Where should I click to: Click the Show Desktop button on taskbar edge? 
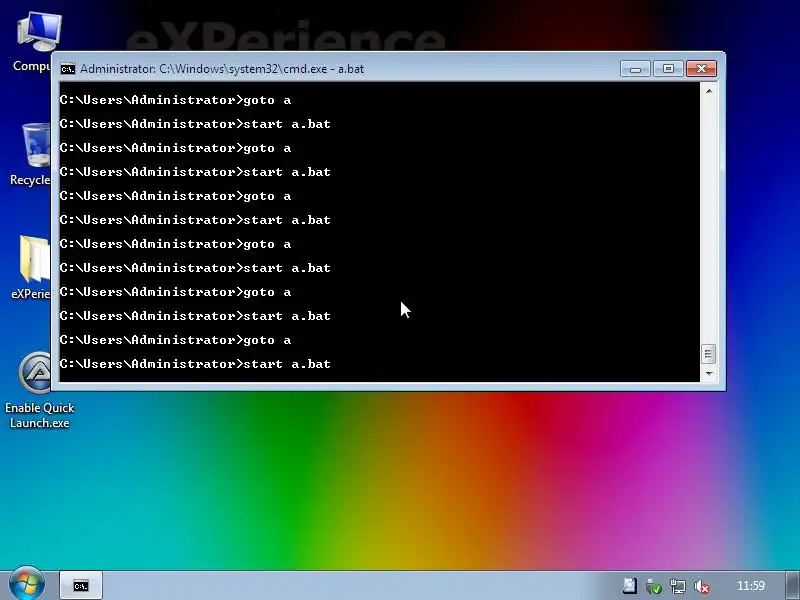coord(793,586)
